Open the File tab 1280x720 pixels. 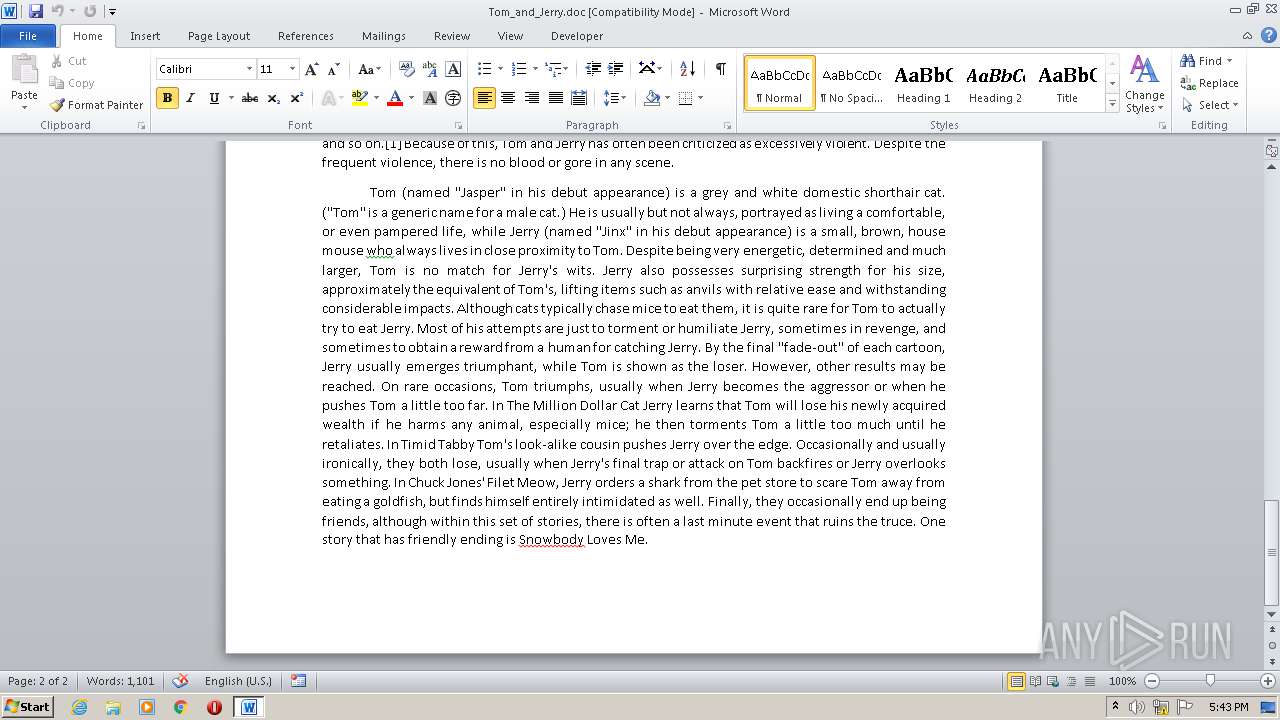(28, 36)
